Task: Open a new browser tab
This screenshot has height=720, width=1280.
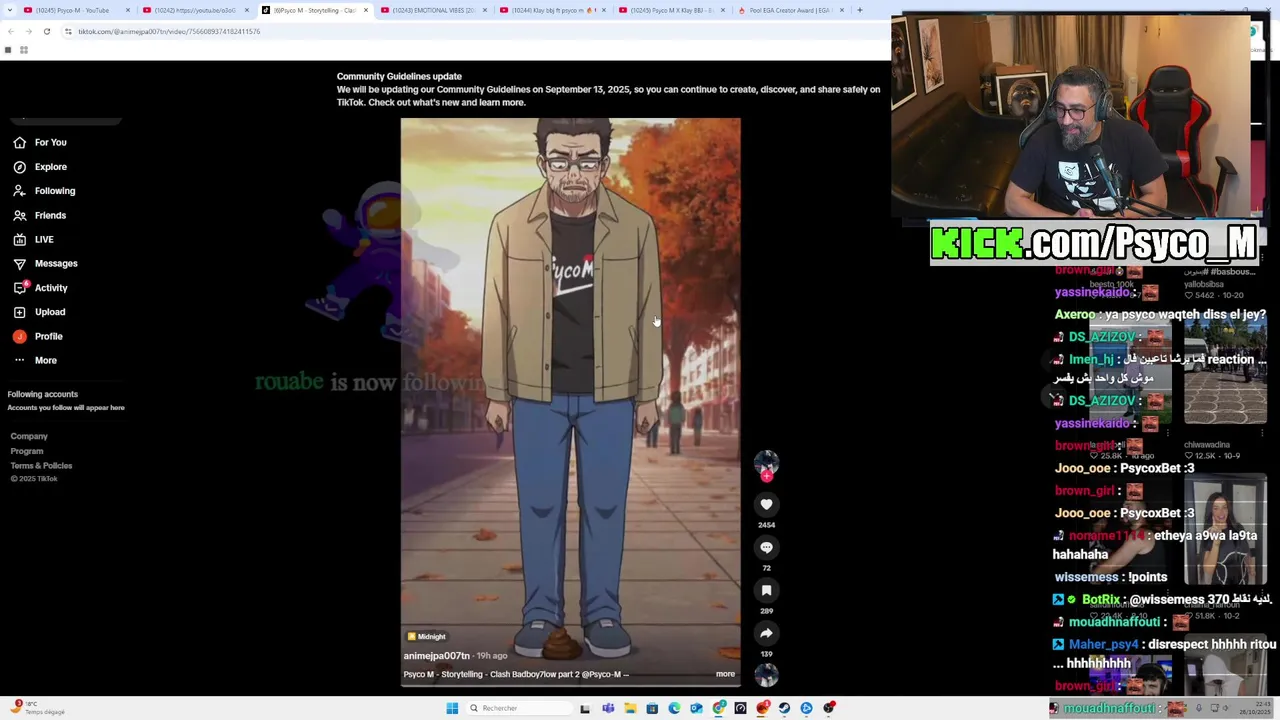Action: click(859, 10)
